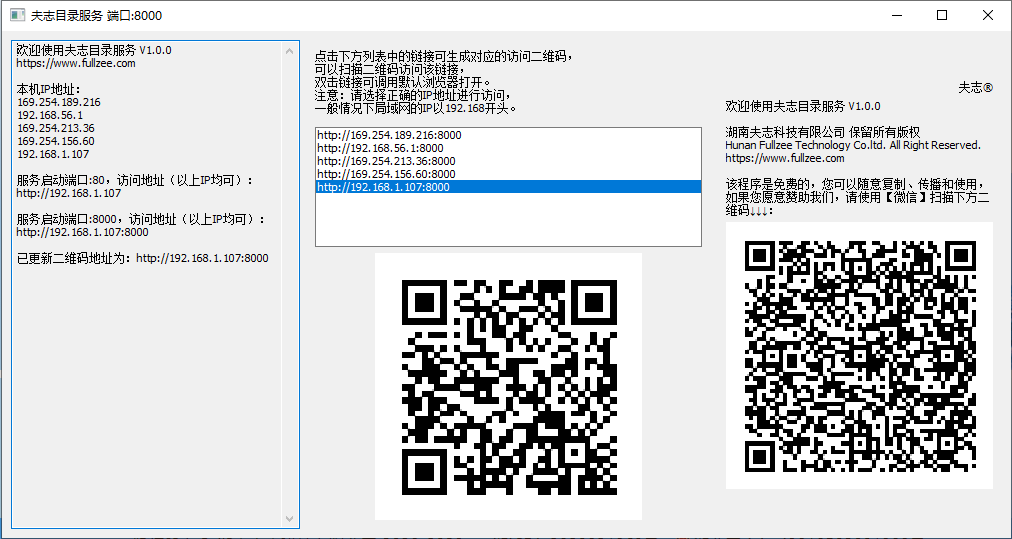This screenshot has height=539, width=1012.
Task: Click scroll-up arrow in log panel
Action: coord(289,50)
